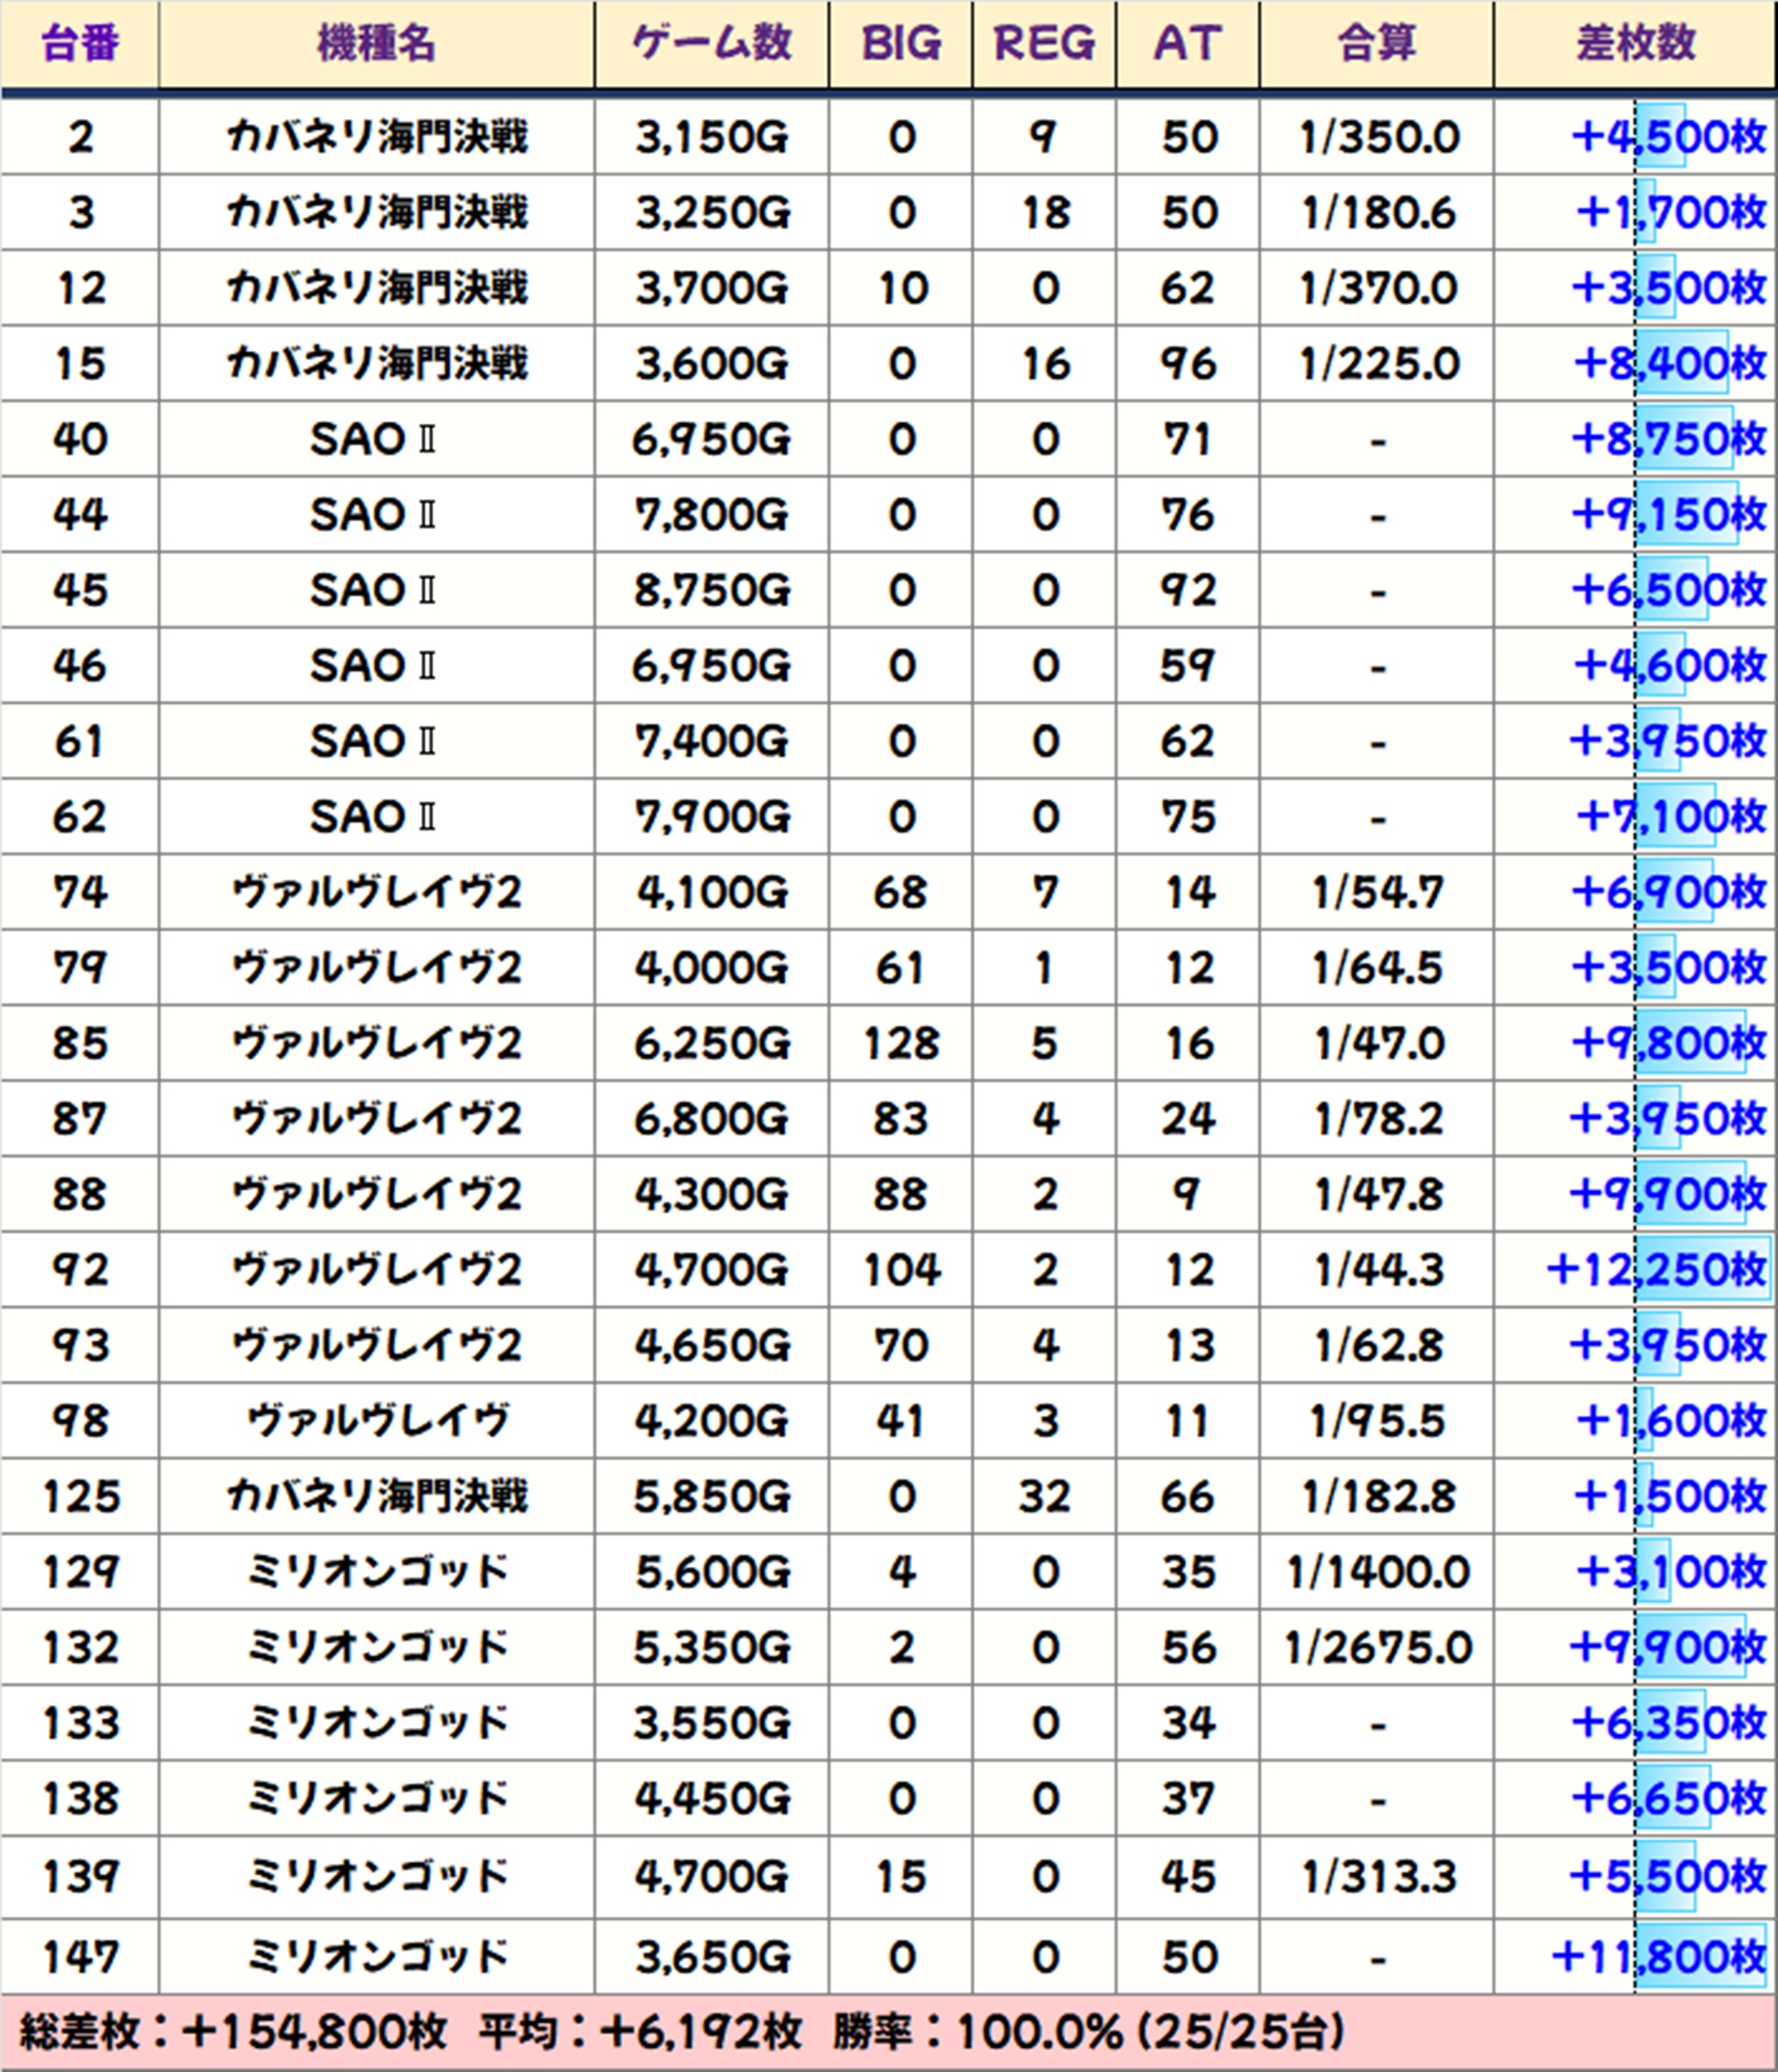Select the 3,150G game count cell
The width and height of the screenshot is (1778, 2072).
pos(712,137)
